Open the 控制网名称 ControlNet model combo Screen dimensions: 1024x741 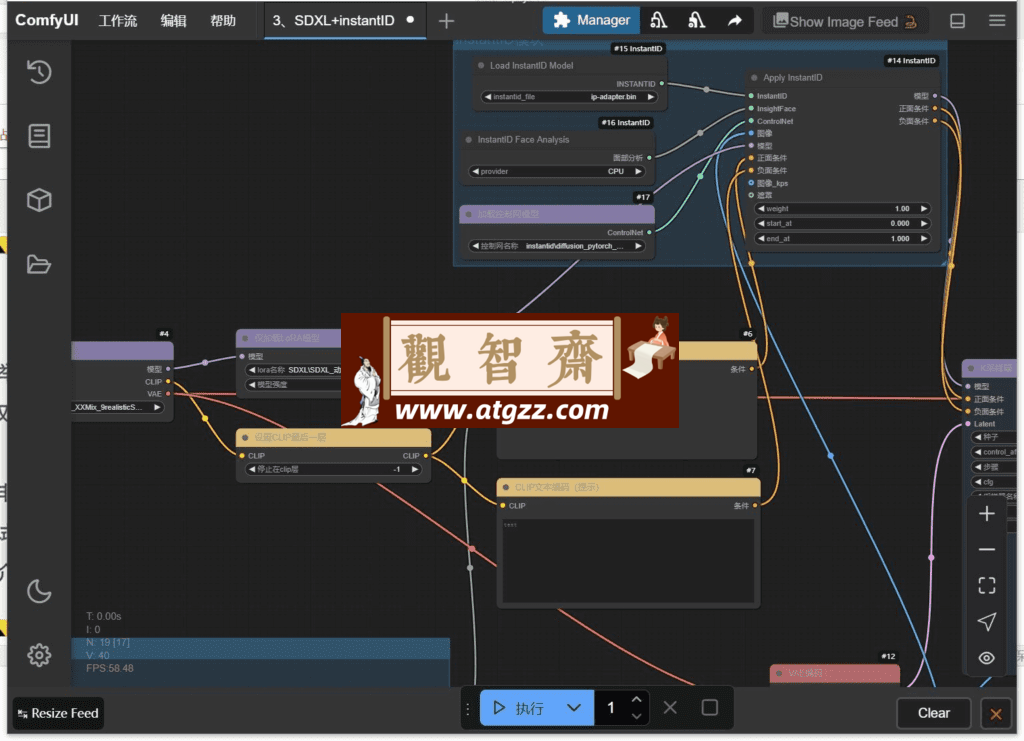tap(556, 246)
